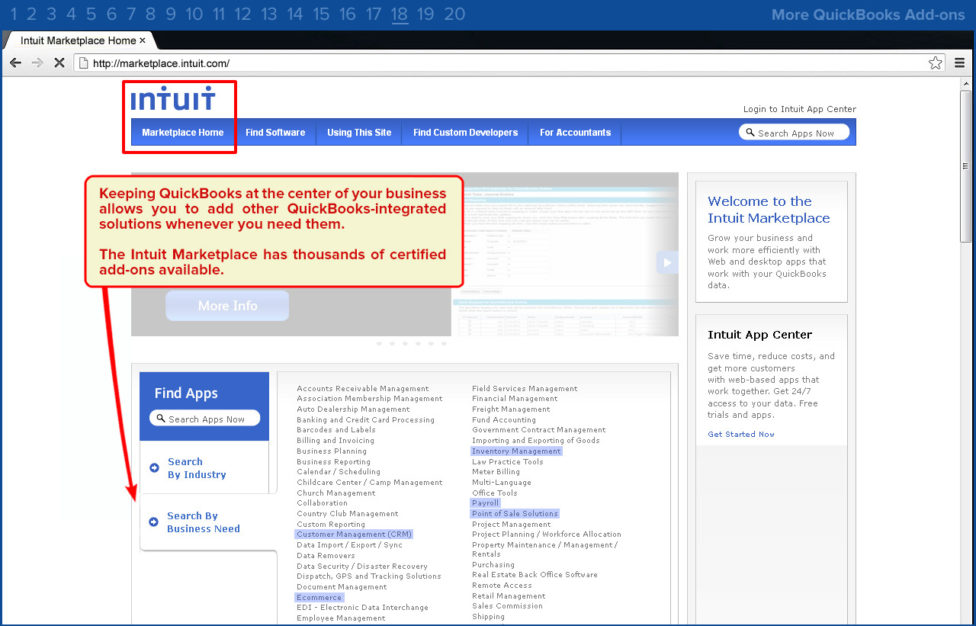Open Association Membership Management category

pos(370,399)
